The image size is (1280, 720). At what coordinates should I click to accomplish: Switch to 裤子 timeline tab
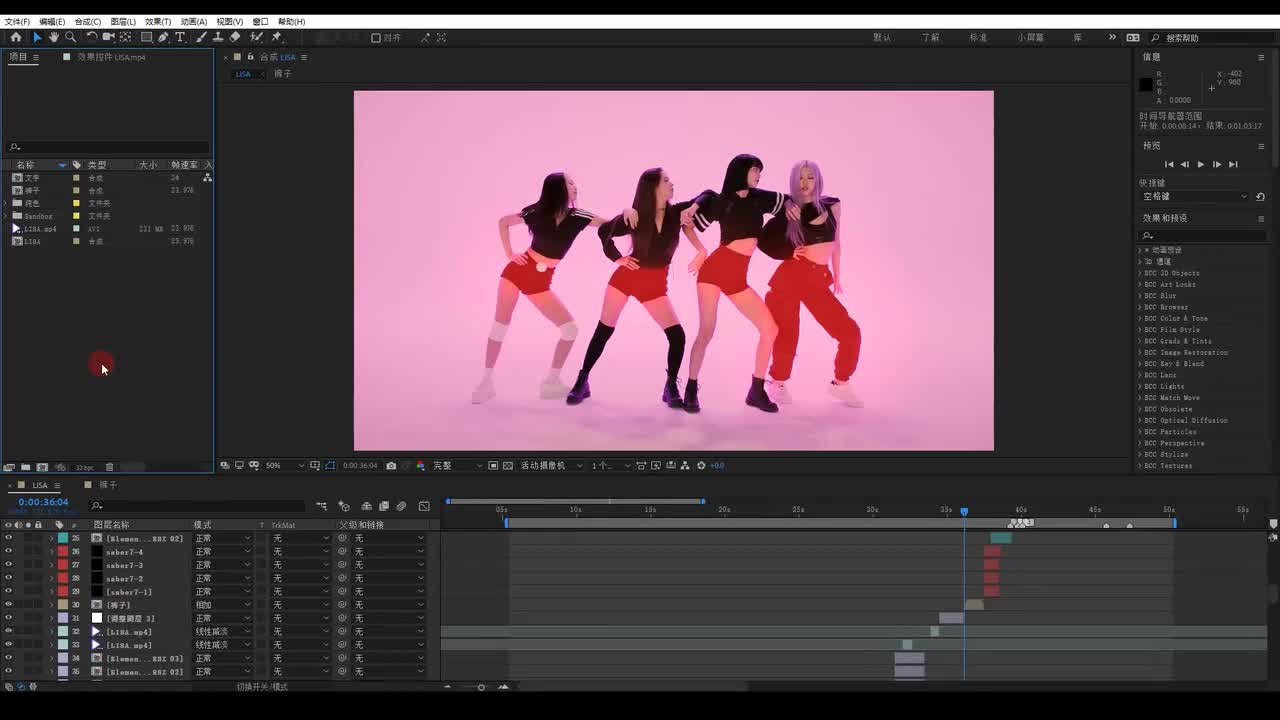(107, 485)
